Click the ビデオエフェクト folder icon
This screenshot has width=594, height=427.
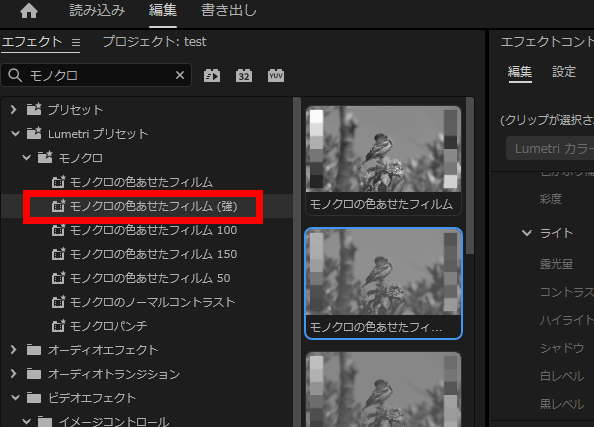pos(34,398)
